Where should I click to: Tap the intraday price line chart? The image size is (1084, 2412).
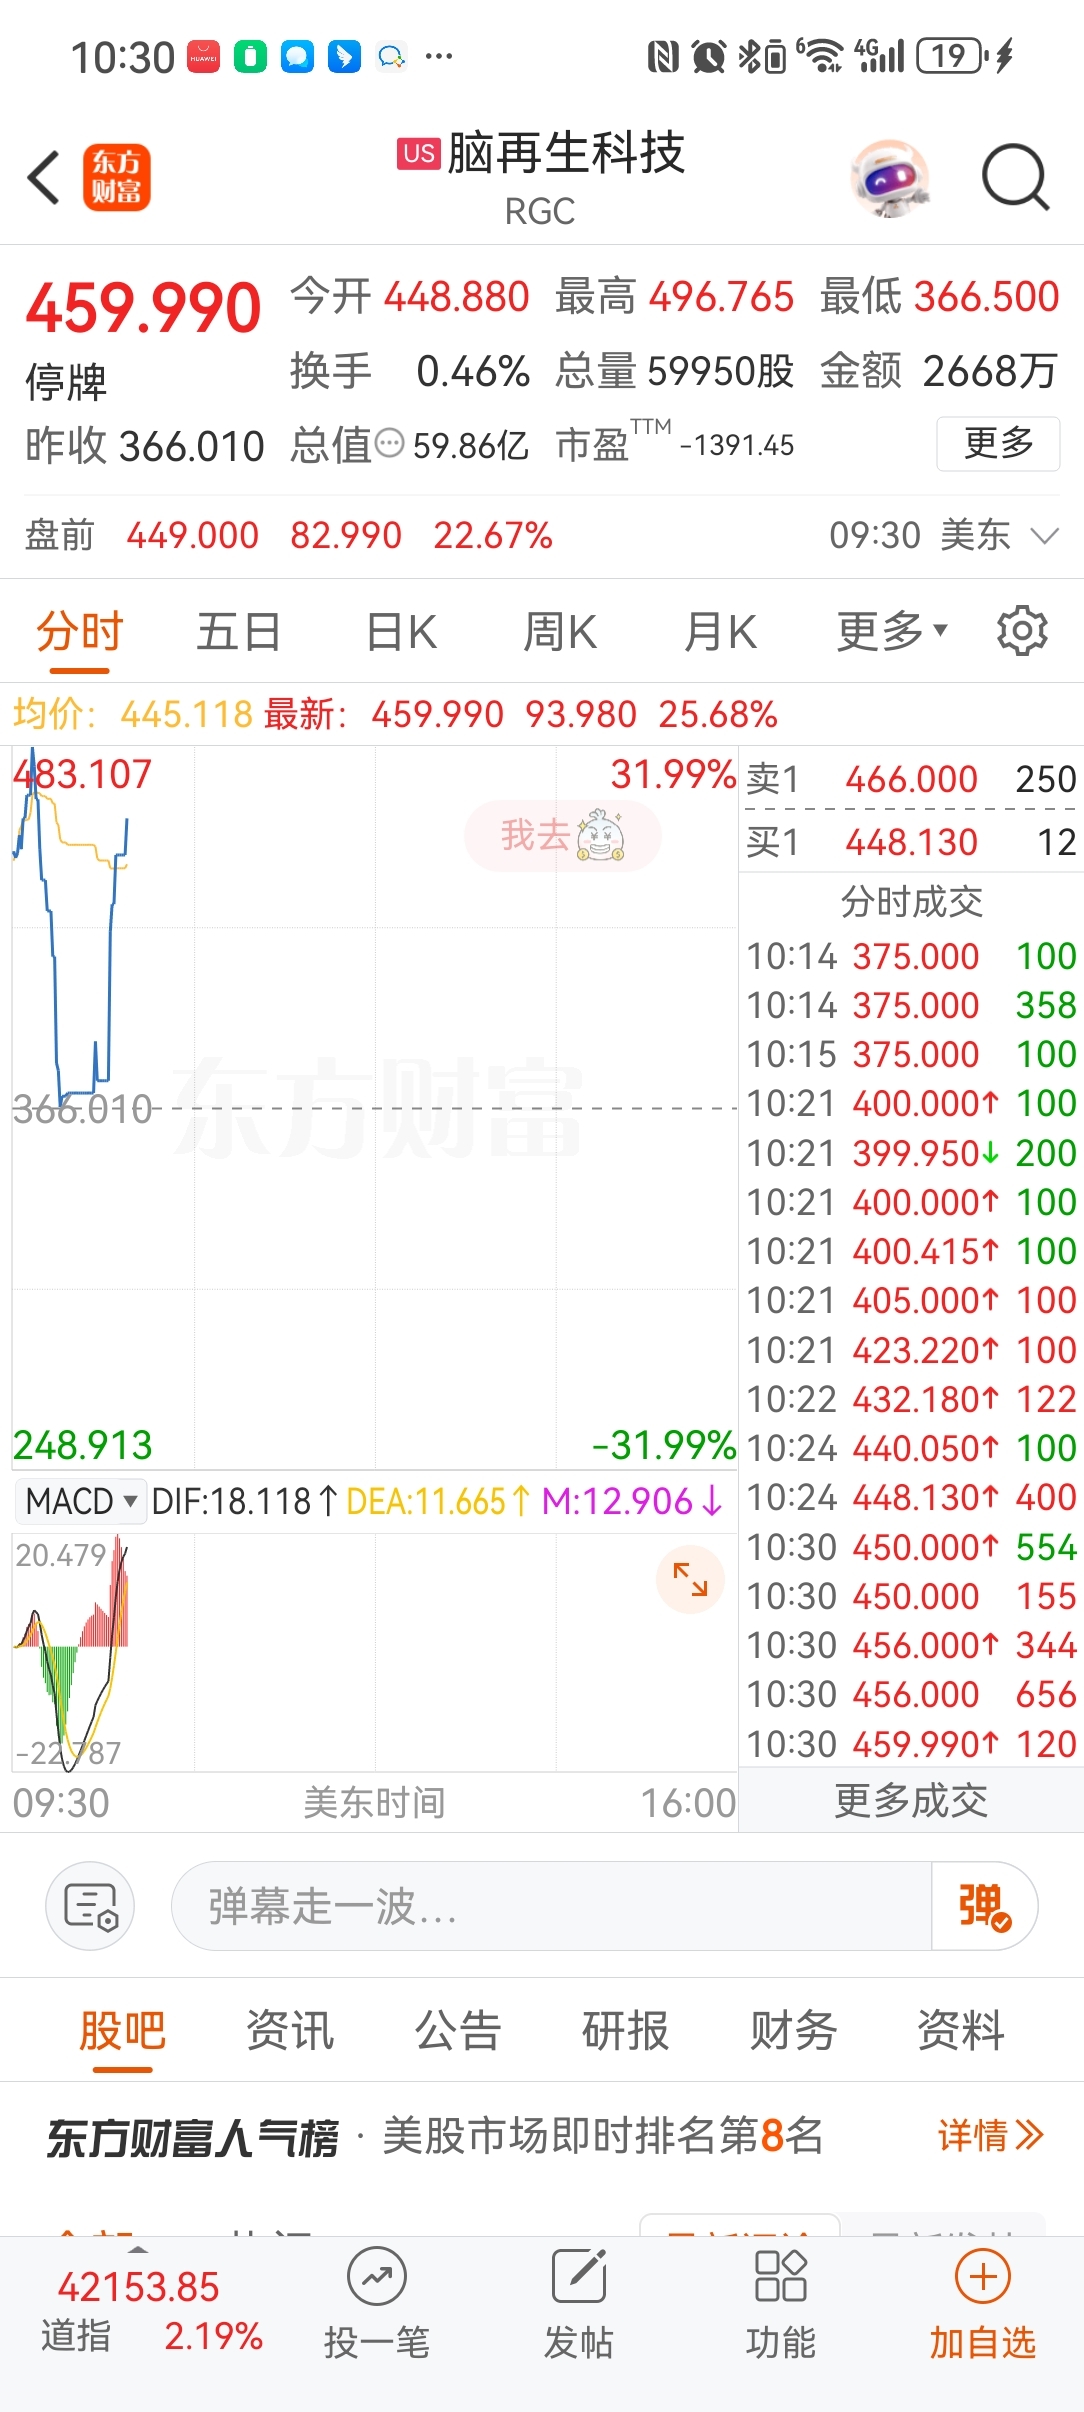click(375, 1108)
